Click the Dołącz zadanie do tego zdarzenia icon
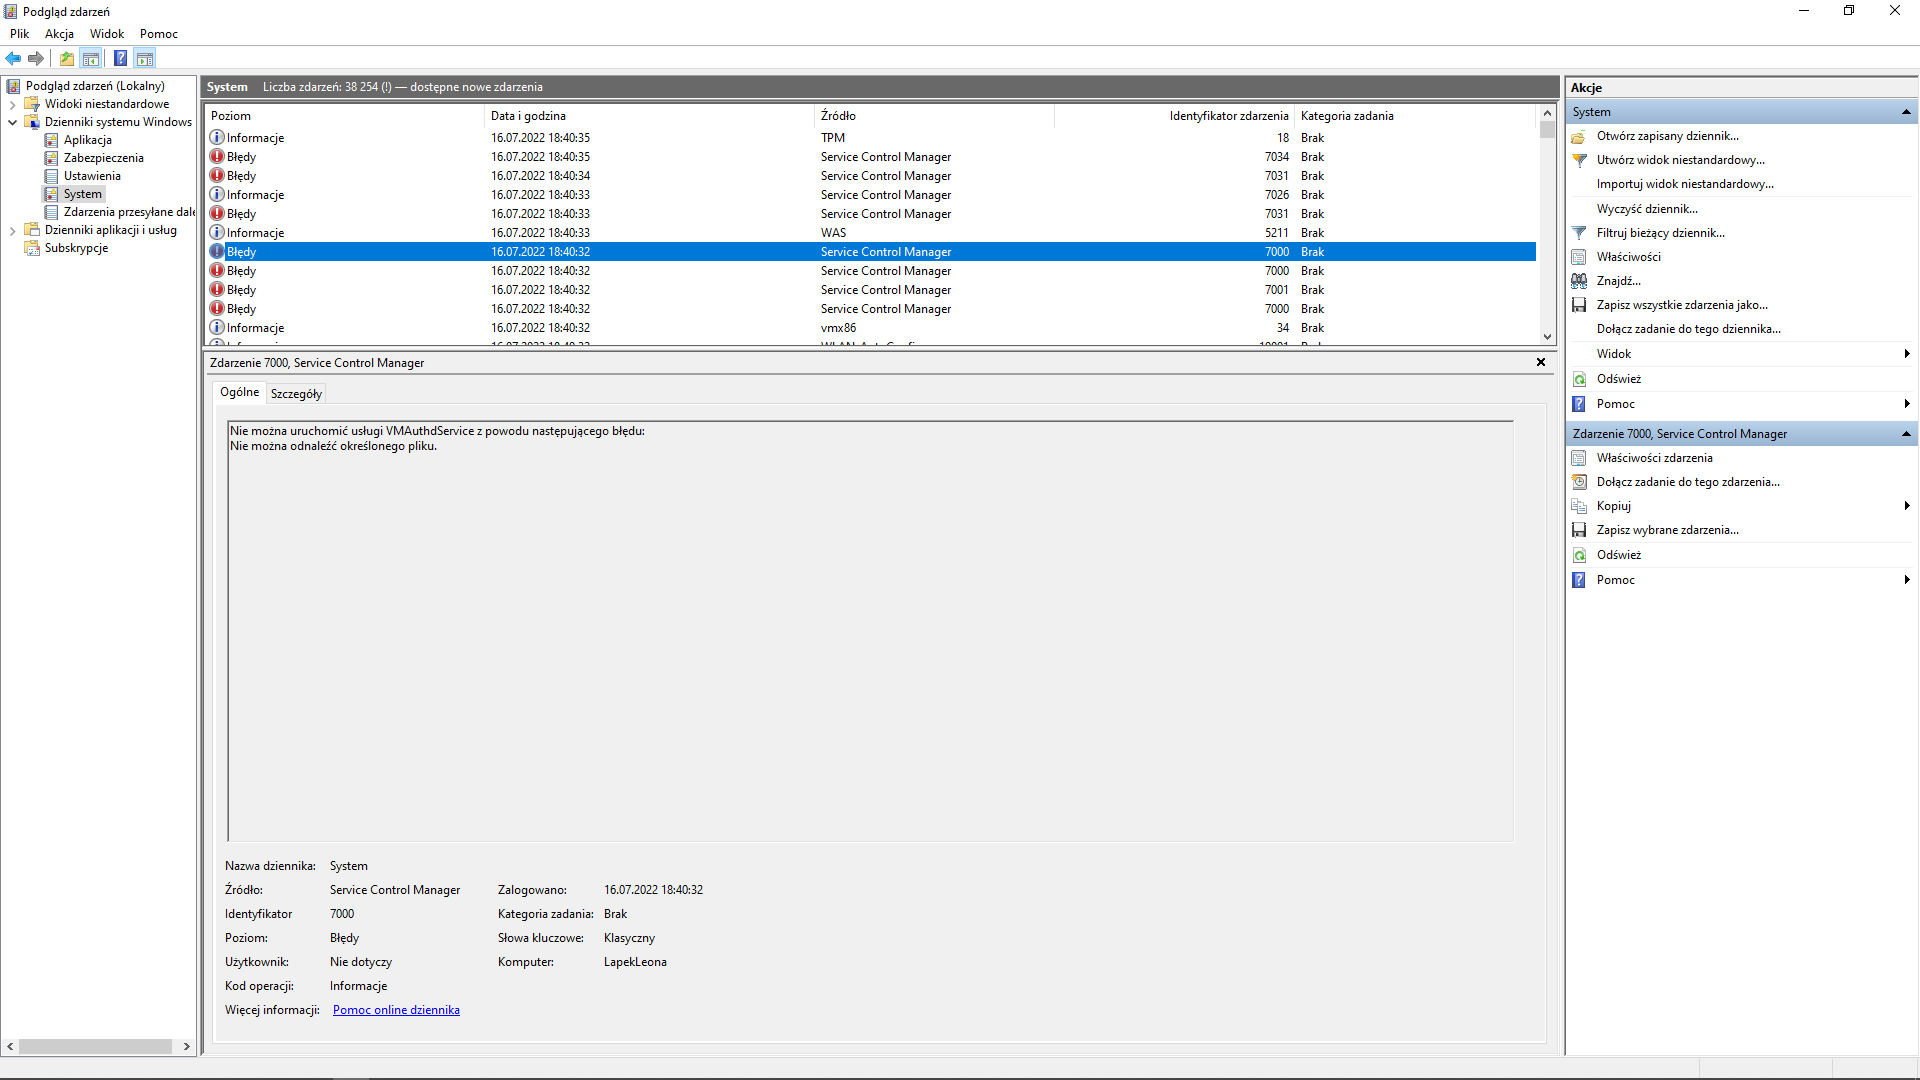Screen dimensions: 1920x1080 tap(1579, 482)
